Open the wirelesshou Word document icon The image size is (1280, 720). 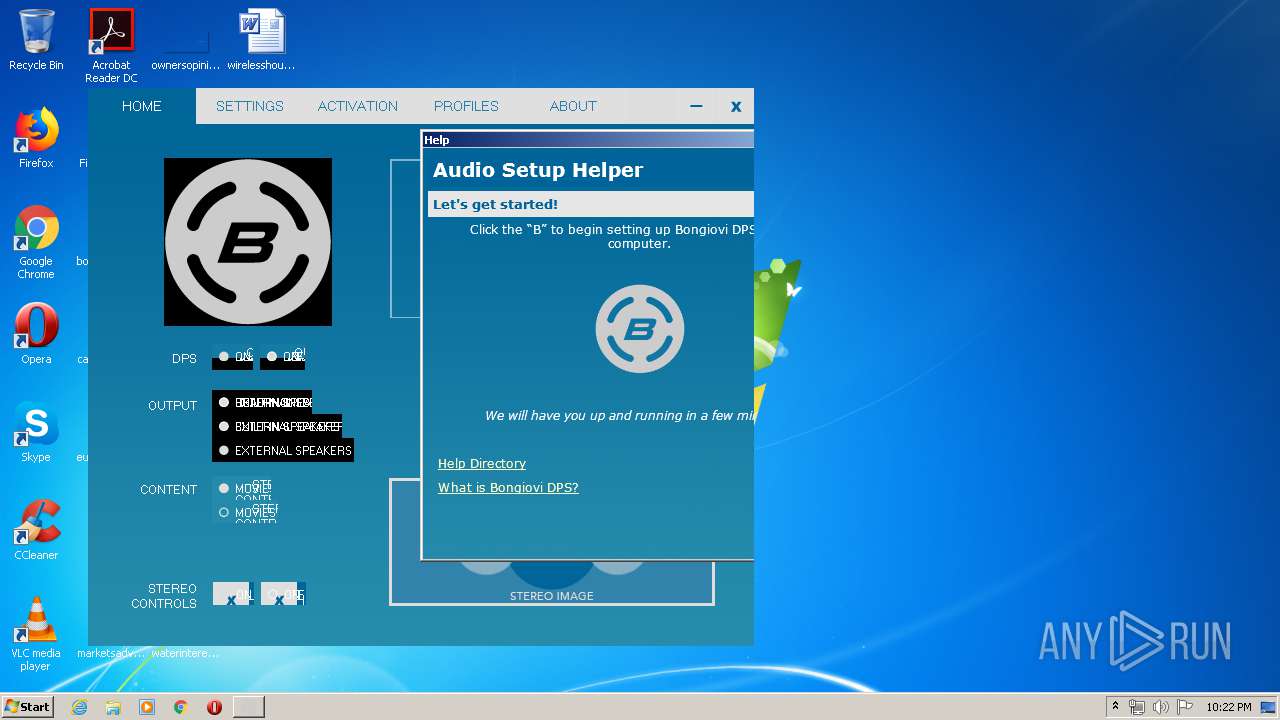click(261, 40)
